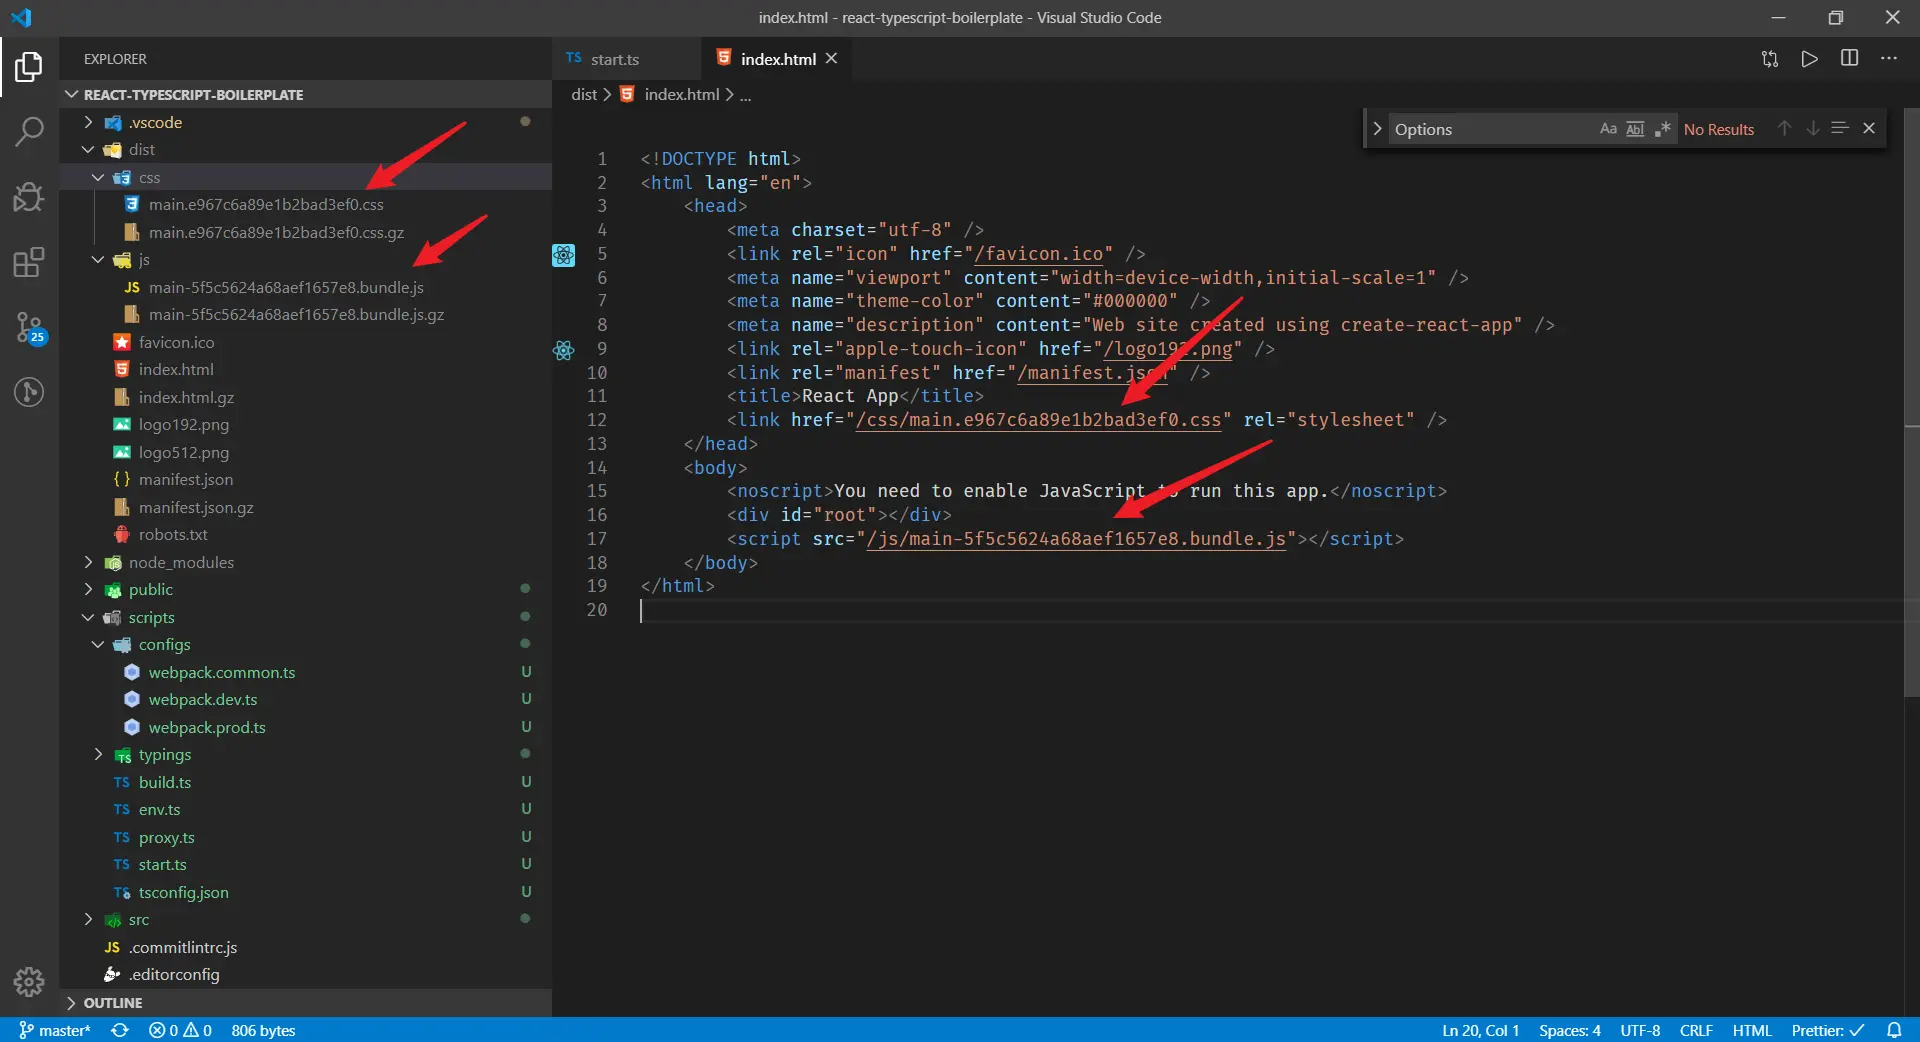Toggle Use Regular Expression in find widget
The height and width of the screenshot is (1042, 1920).
click(x=1662, y=129)
